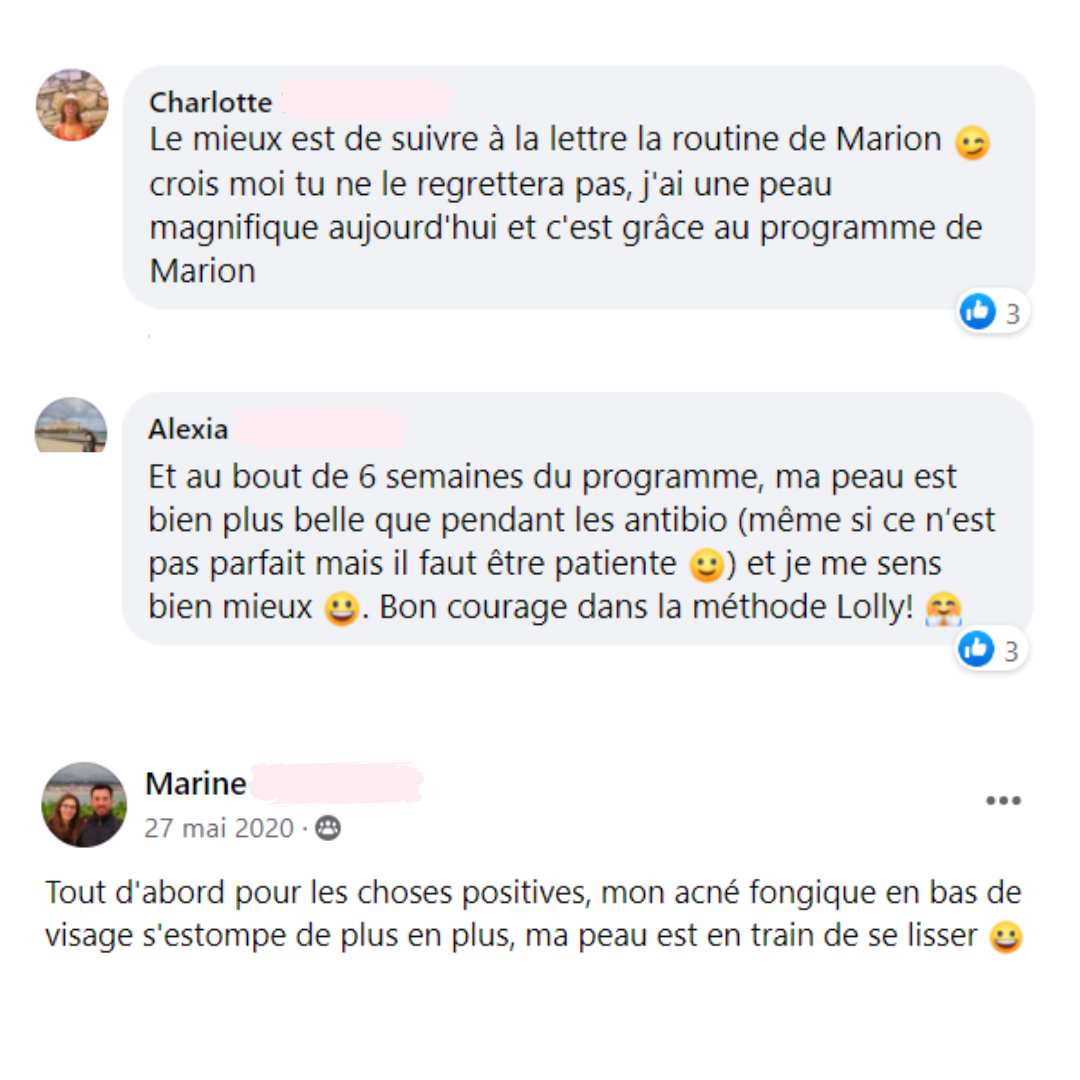Open Charlotte's profile picture
The width and height of the screenshot is (1080, 1080).
tap(72, 105)
